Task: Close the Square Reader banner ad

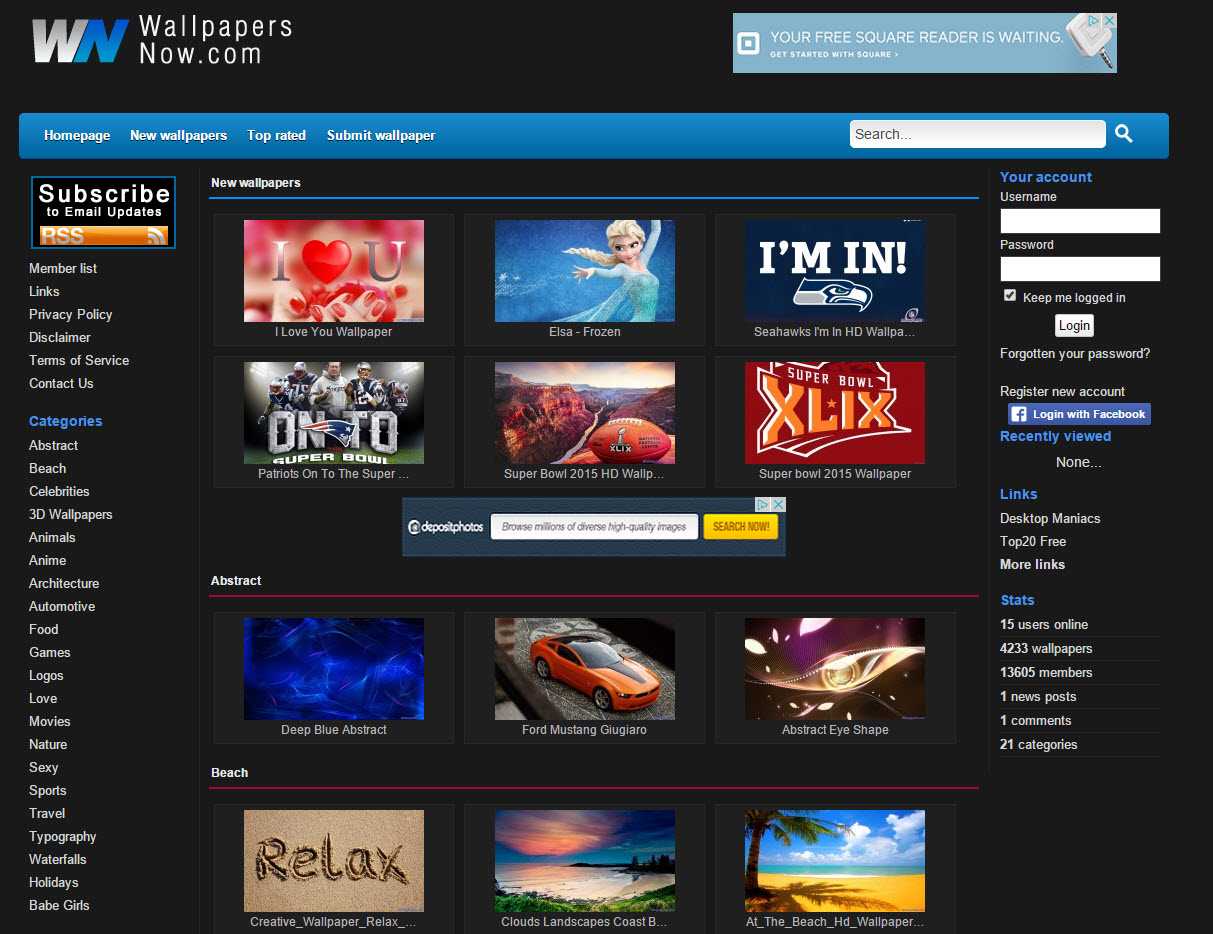Action: tap(1108, 21)
